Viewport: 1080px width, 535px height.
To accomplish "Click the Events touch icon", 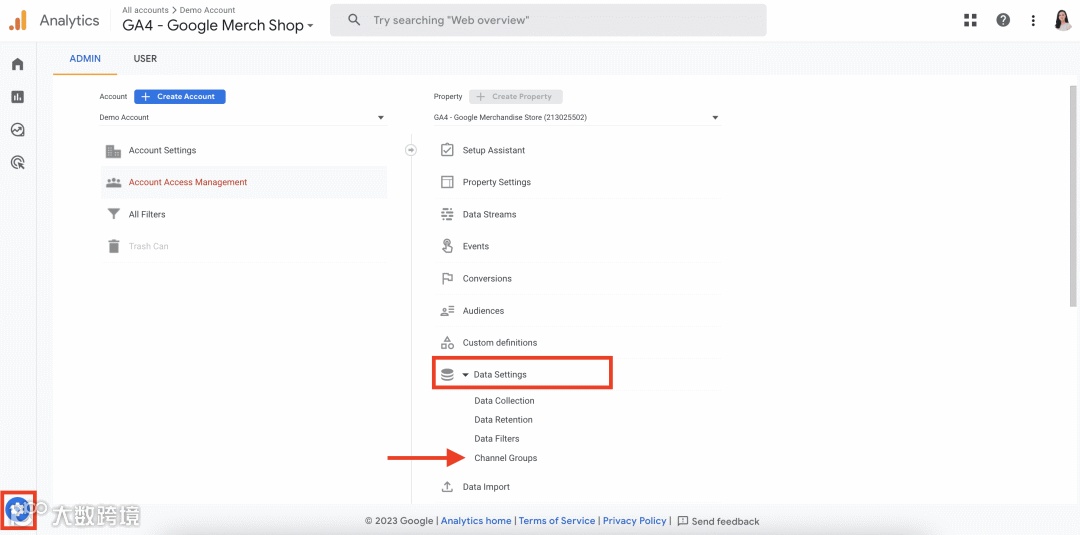I will tap(447, 246).
